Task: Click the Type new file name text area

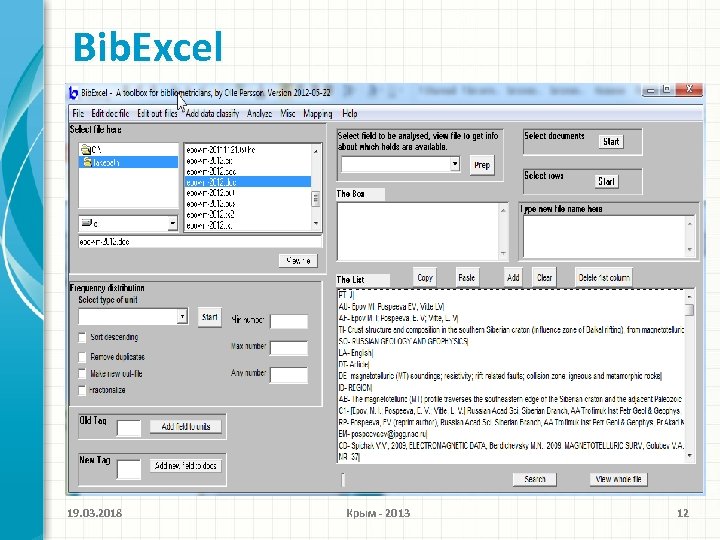Action: (604, 236)
